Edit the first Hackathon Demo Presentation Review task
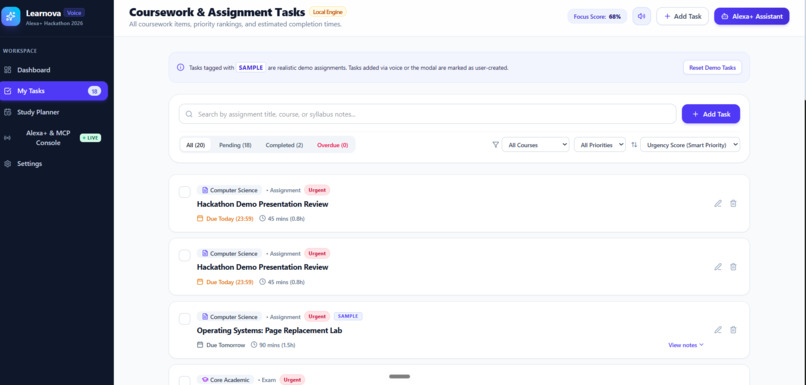Screen dimensions: 806x385 [718, 204]
